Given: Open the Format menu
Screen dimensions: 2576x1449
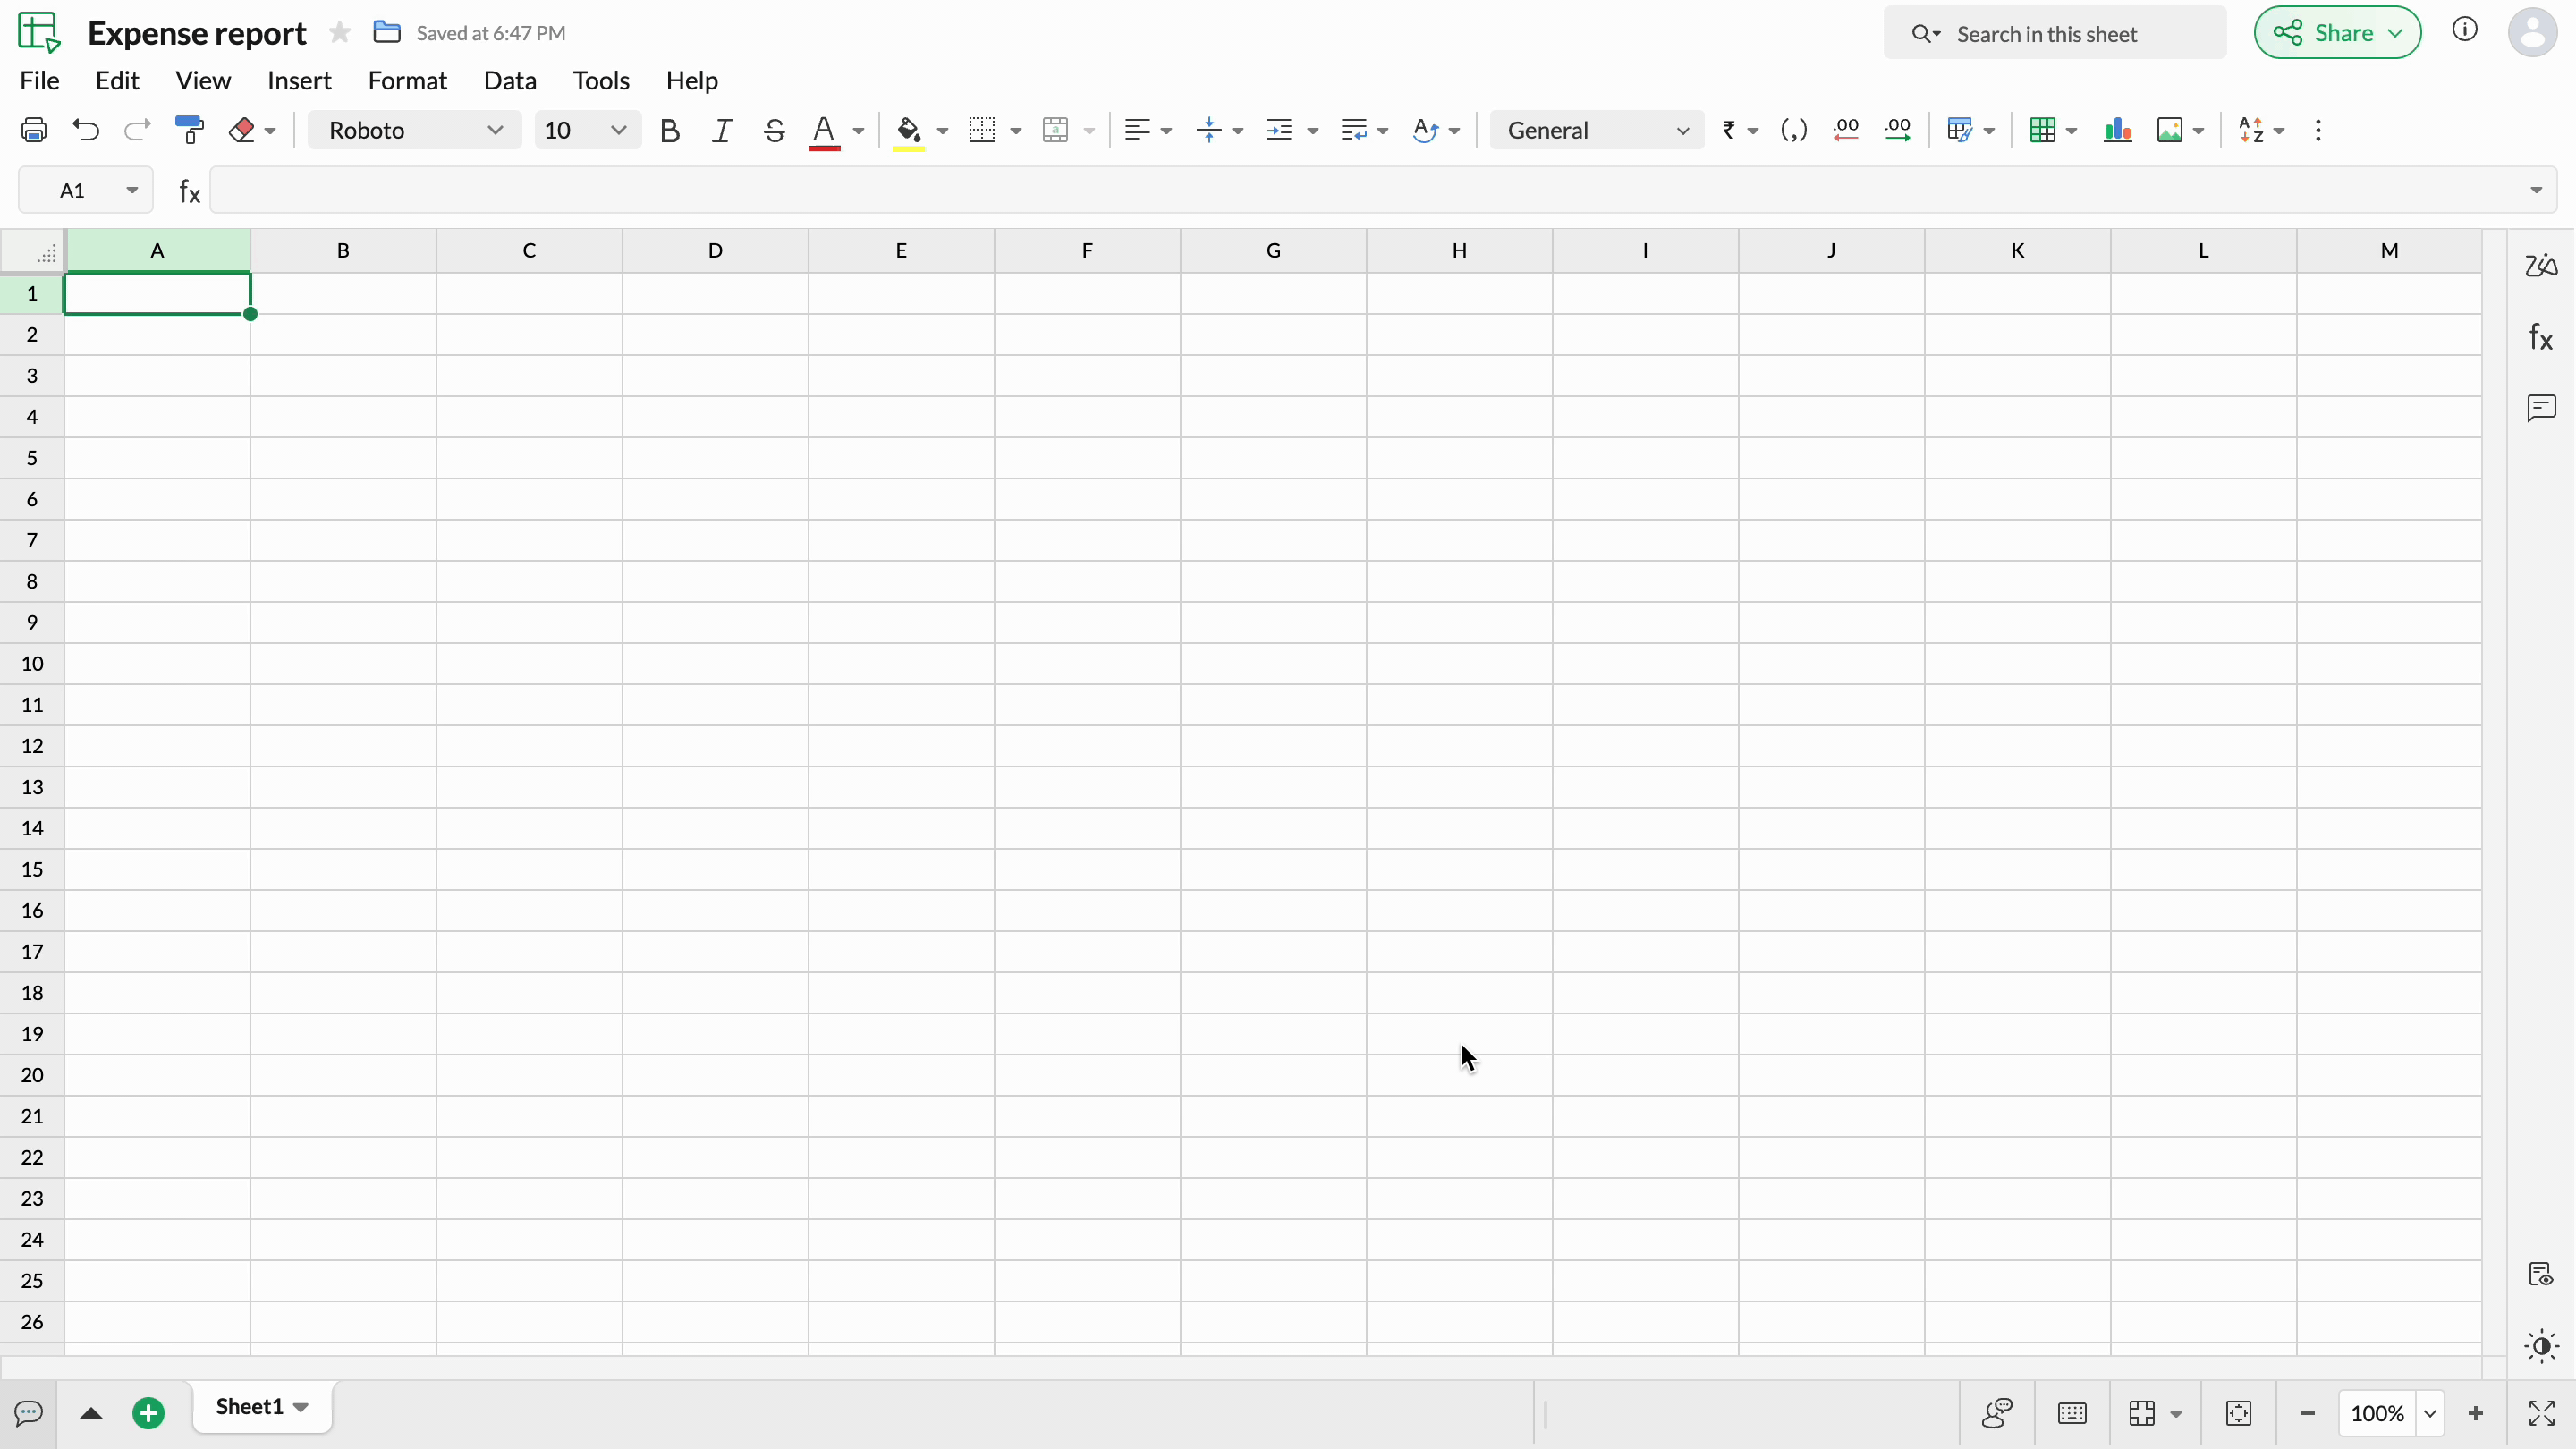Looking at the screenshot, I should (x=407, y=80).
